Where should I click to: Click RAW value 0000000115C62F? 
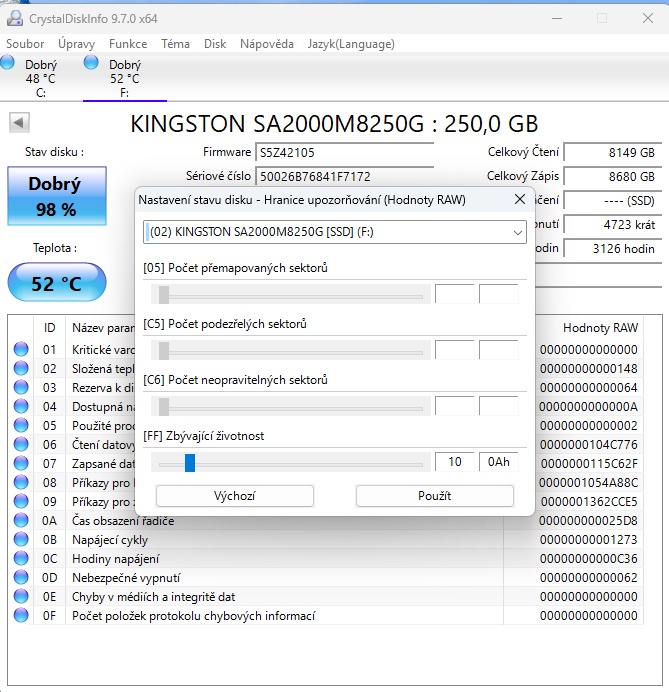pos(589,463)
